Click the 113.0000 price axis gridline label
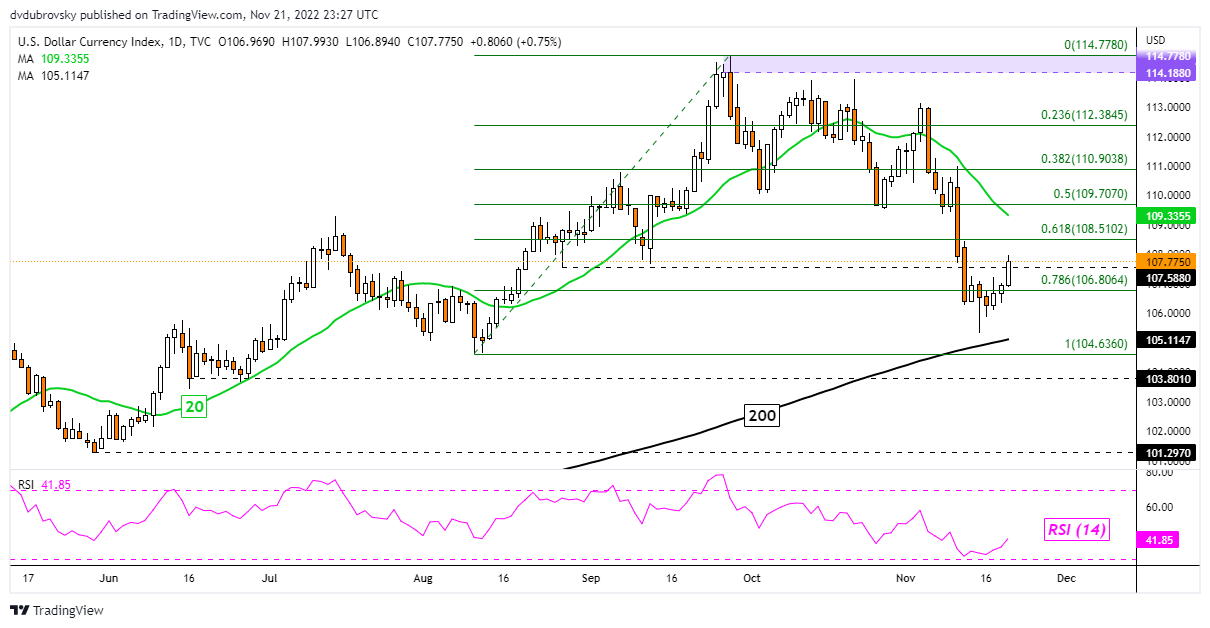 pos(1169,107)
